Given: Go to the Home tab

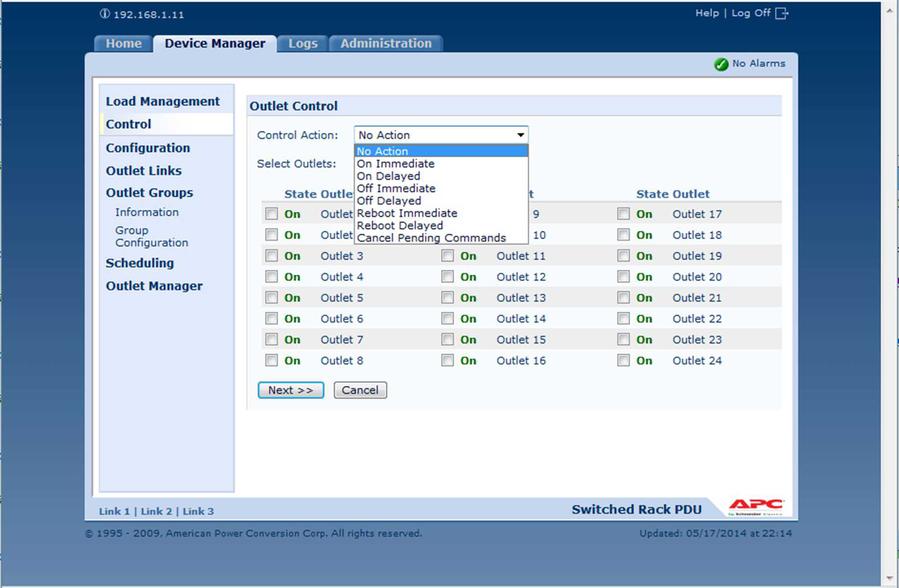Looking at the screenshot, I should [x=124, y=43].
